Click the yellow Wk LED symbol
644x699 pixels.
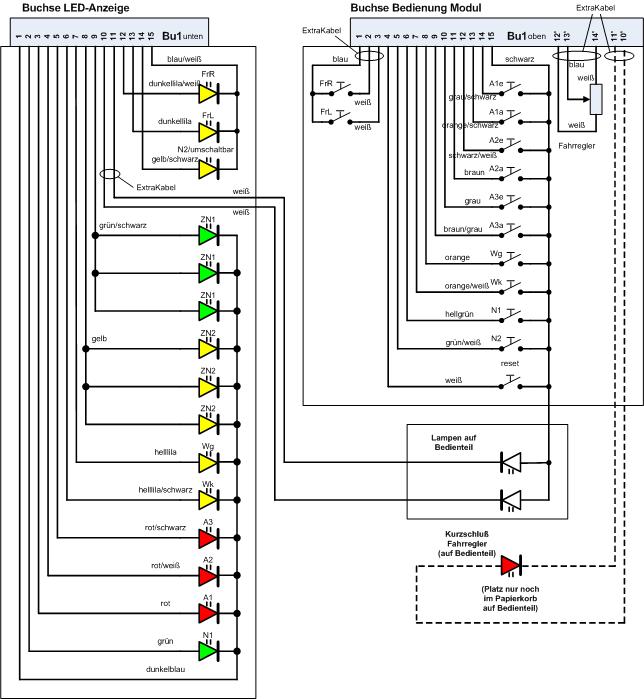pyautogui.click(x=208, y=499)
